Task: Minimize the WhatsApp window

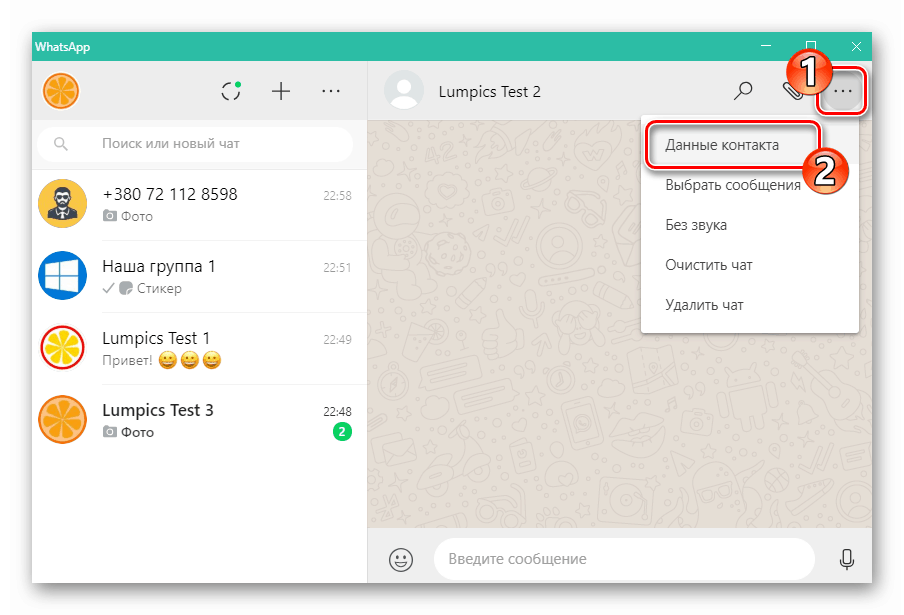Action: (x=766, y=46)
